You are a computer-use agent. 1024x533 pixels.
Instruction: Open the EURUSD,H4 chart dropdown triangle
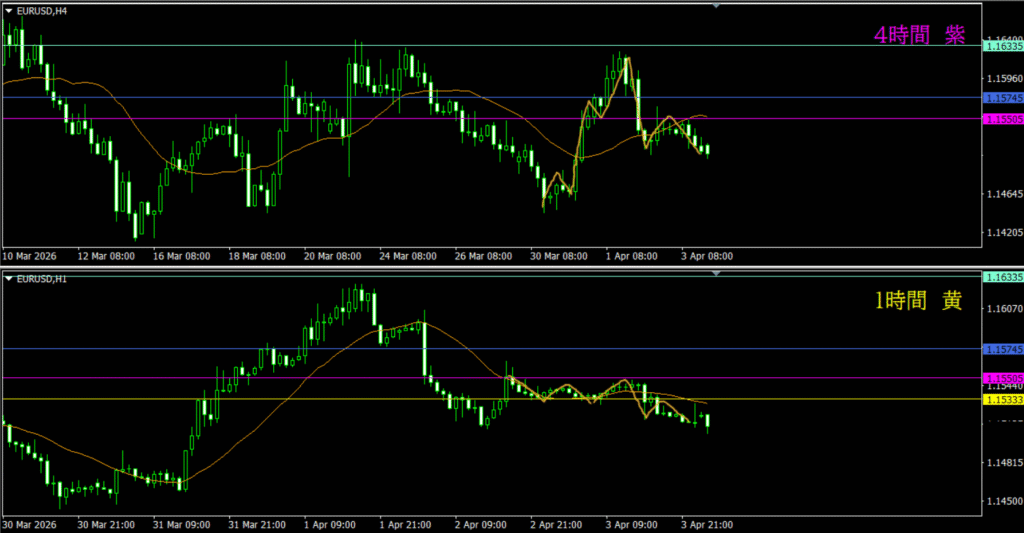coord(9,10)
